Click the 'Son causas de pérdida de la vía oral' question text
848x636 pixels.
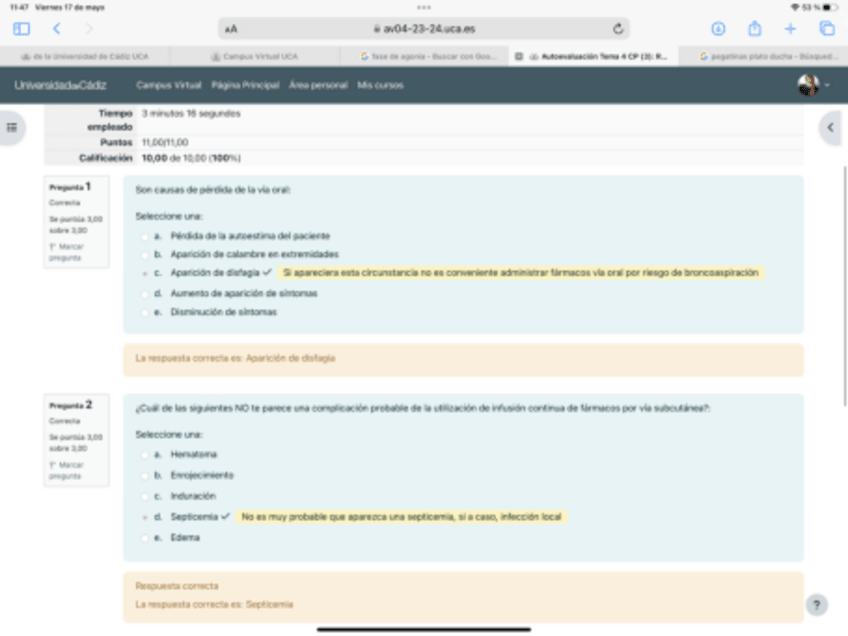[x=213, y=190]
